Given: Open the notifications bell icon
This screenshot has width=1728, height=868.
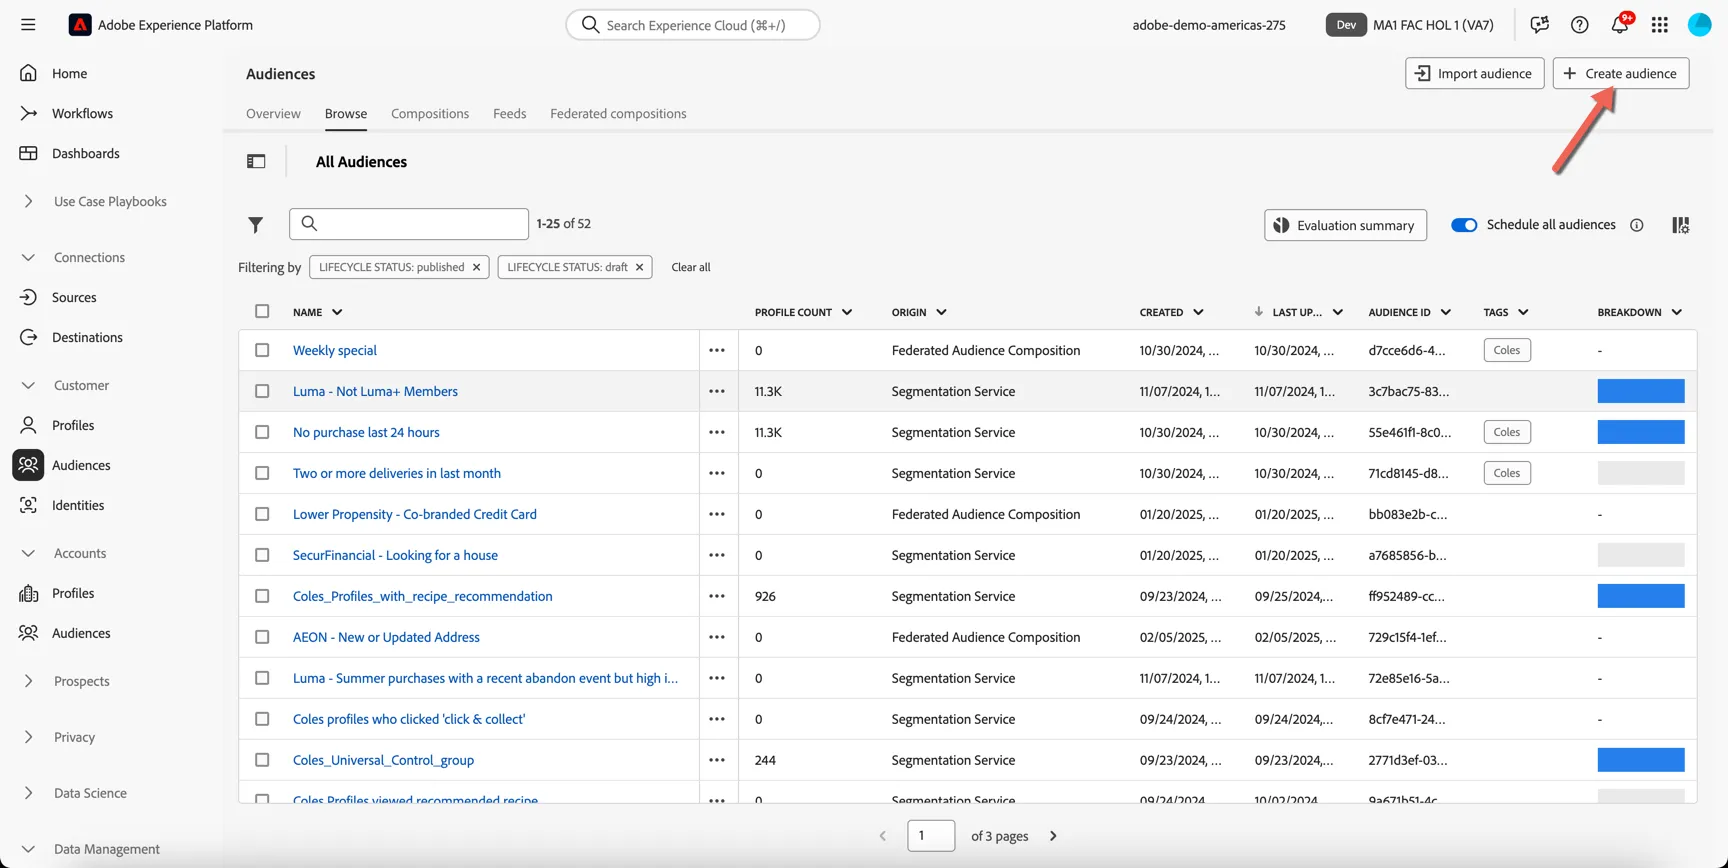Looking at the screenshot, I should pos(1619,25).
